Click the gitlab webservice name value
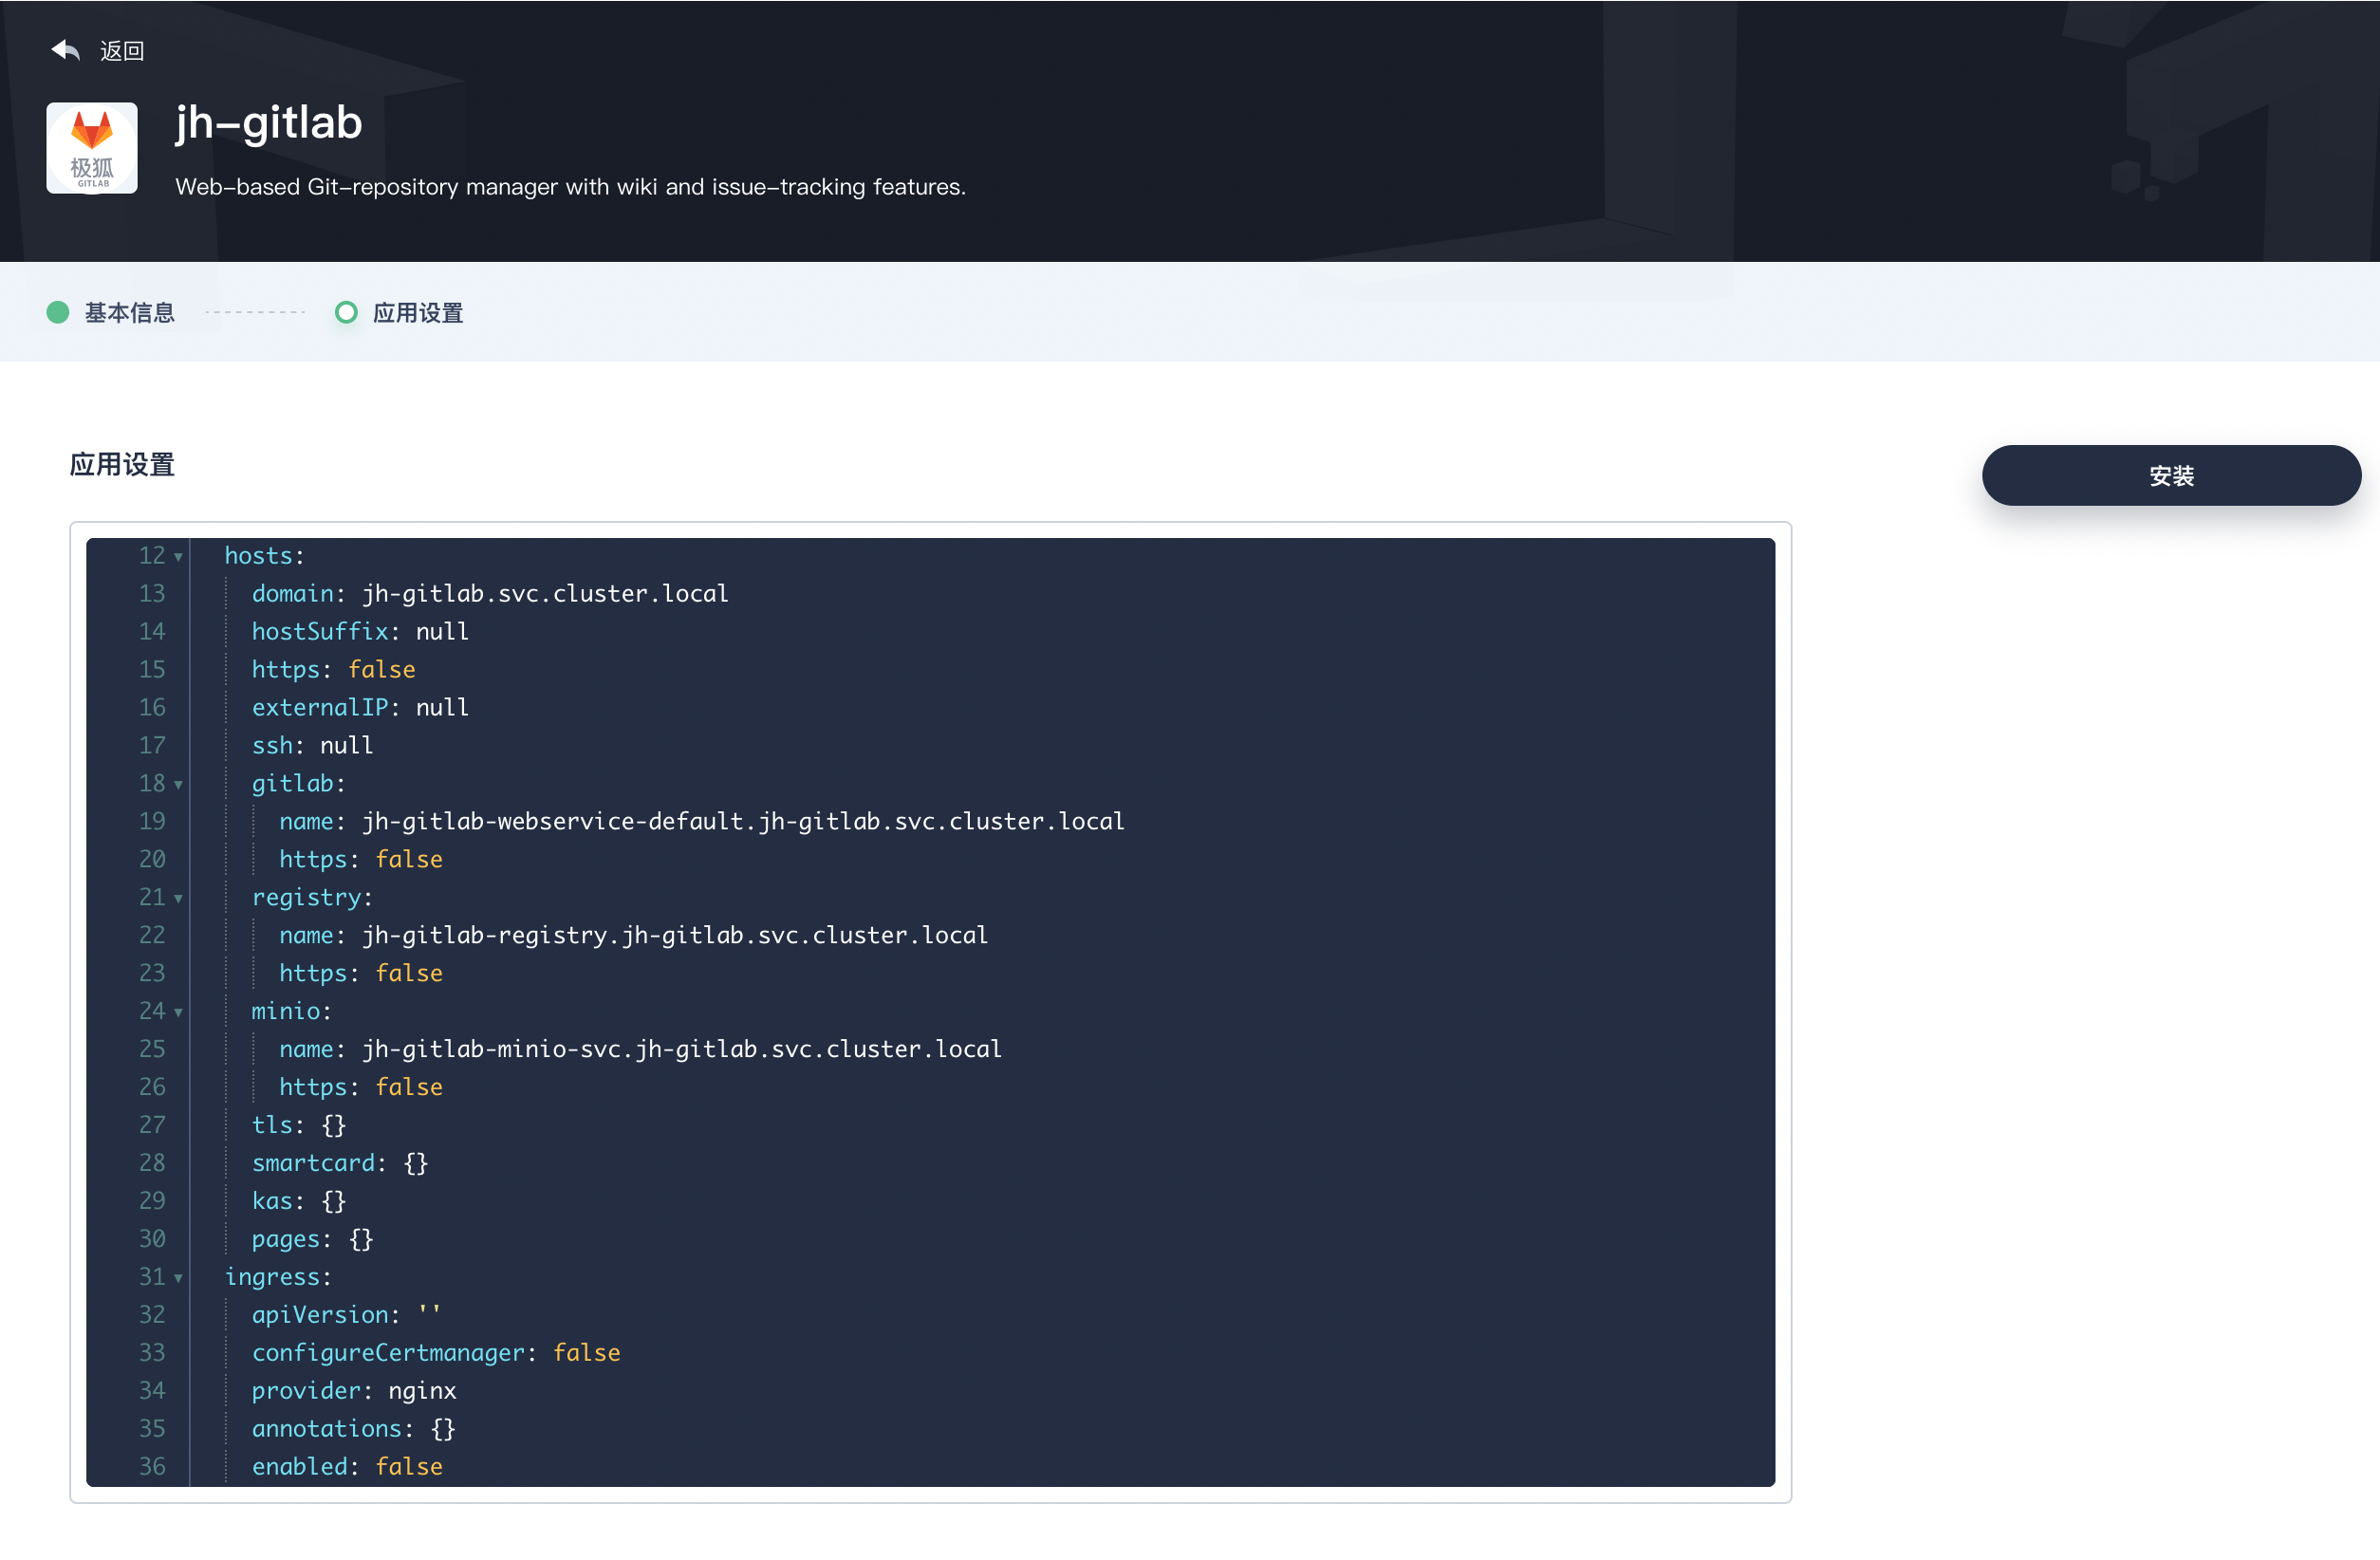2380x1560 pixels. pyautogui.click(x=743, y=822)
